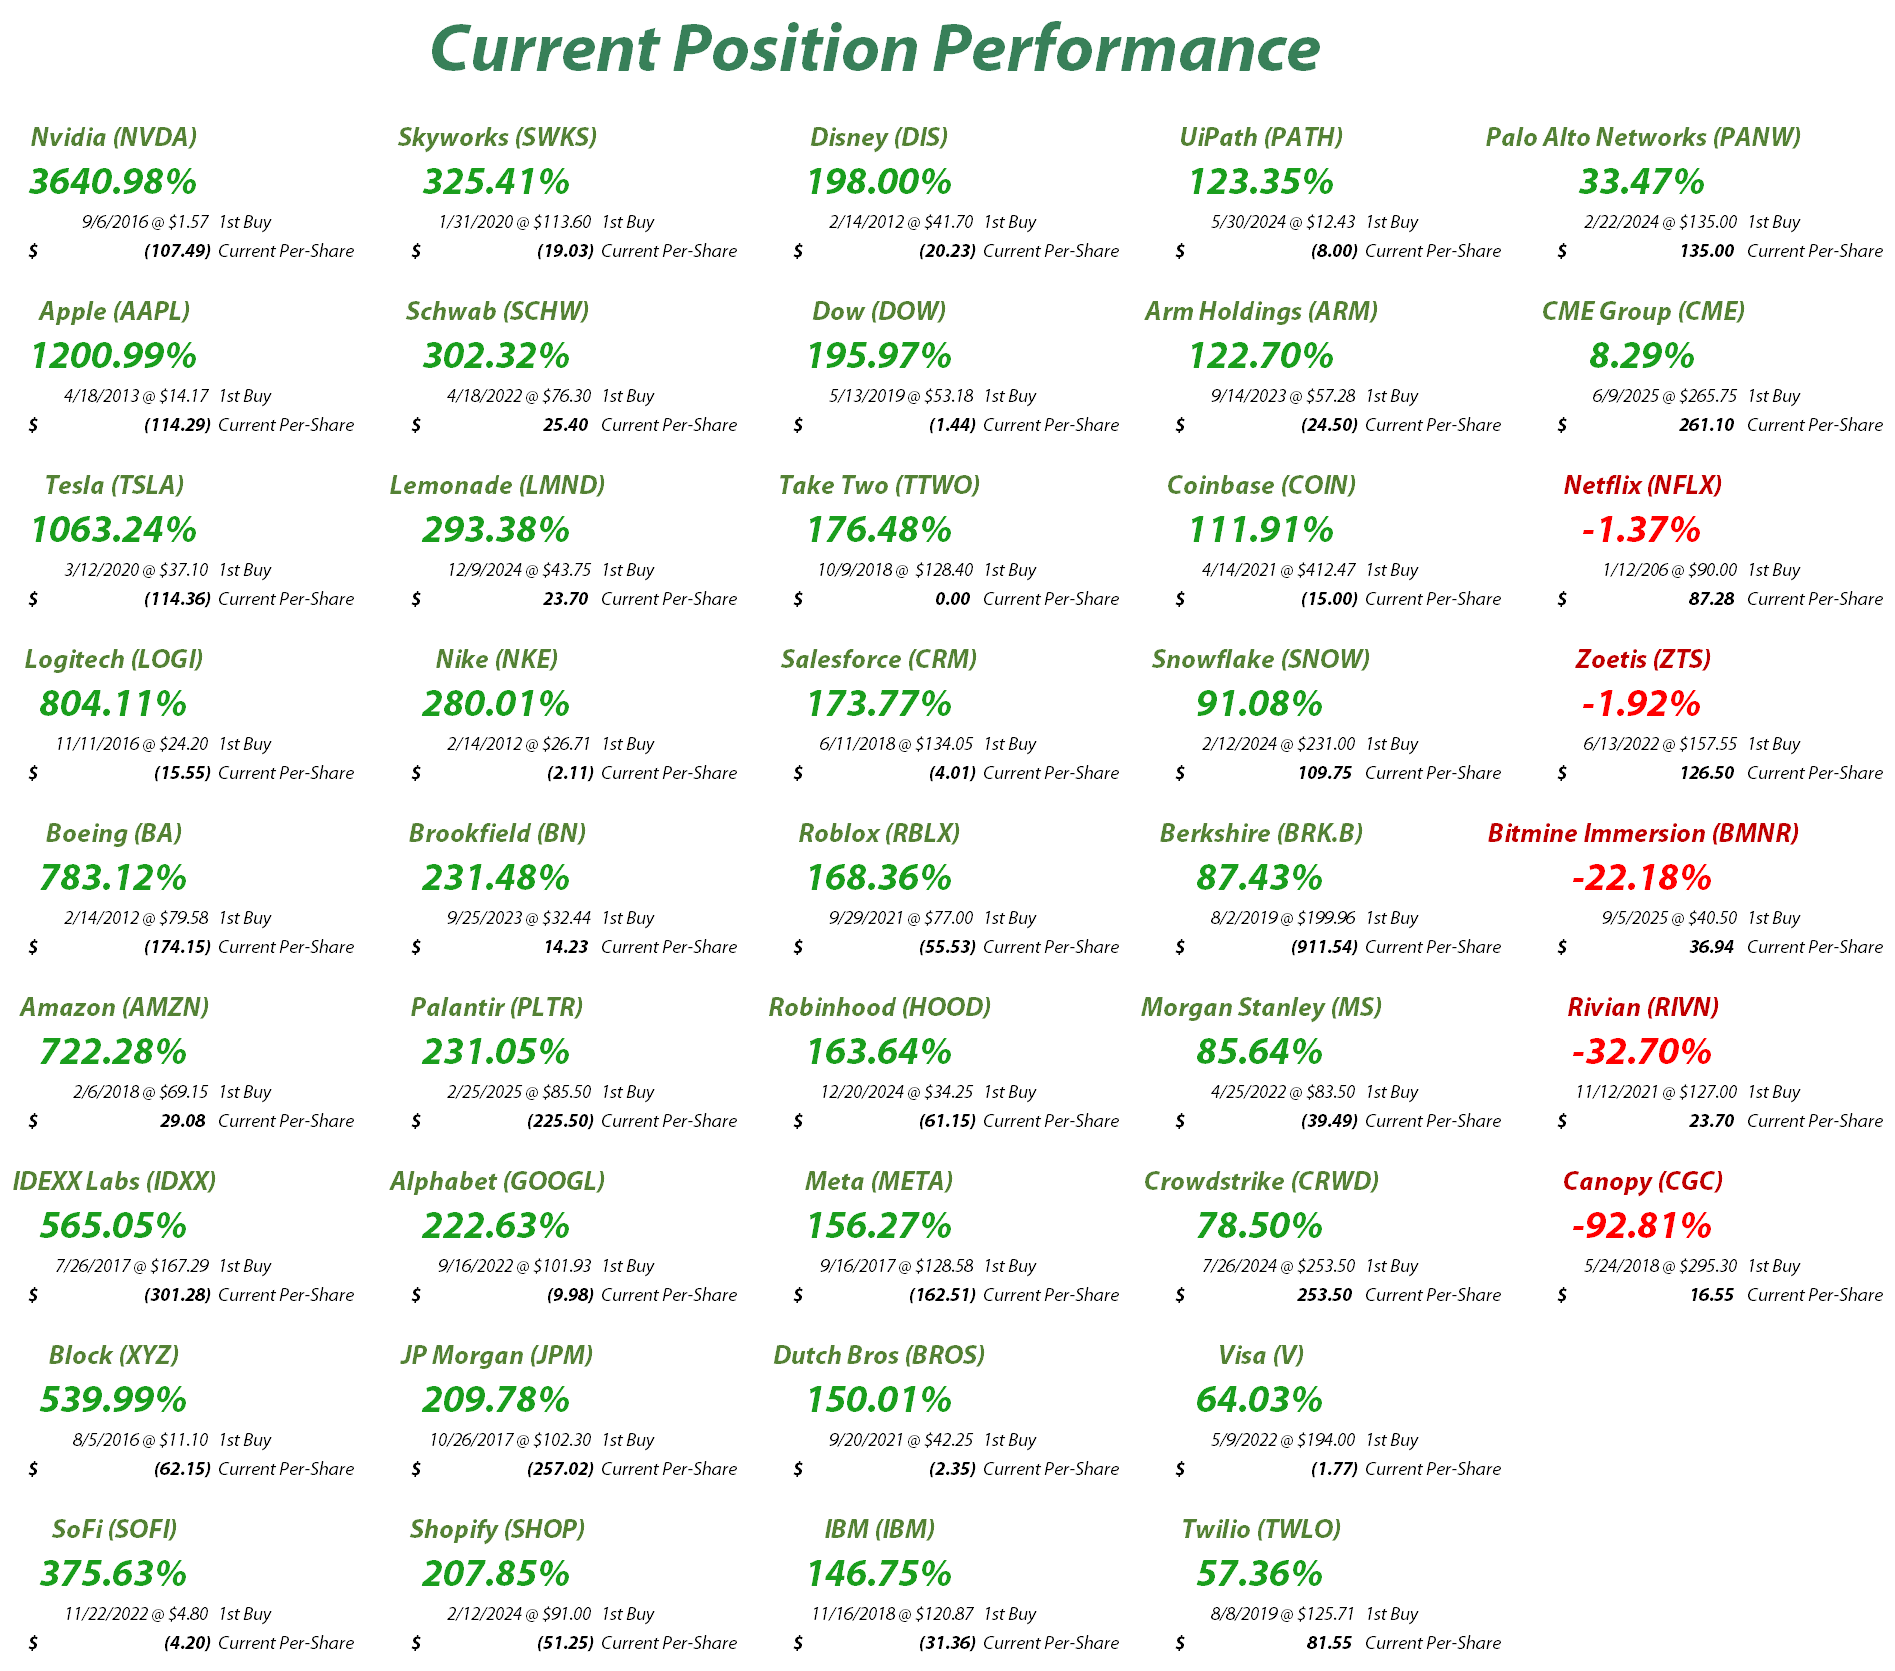This screenshot has height=1671, width=1895.
Task: Click Apple's 1200.99% return figure
Action: point(114,355)
